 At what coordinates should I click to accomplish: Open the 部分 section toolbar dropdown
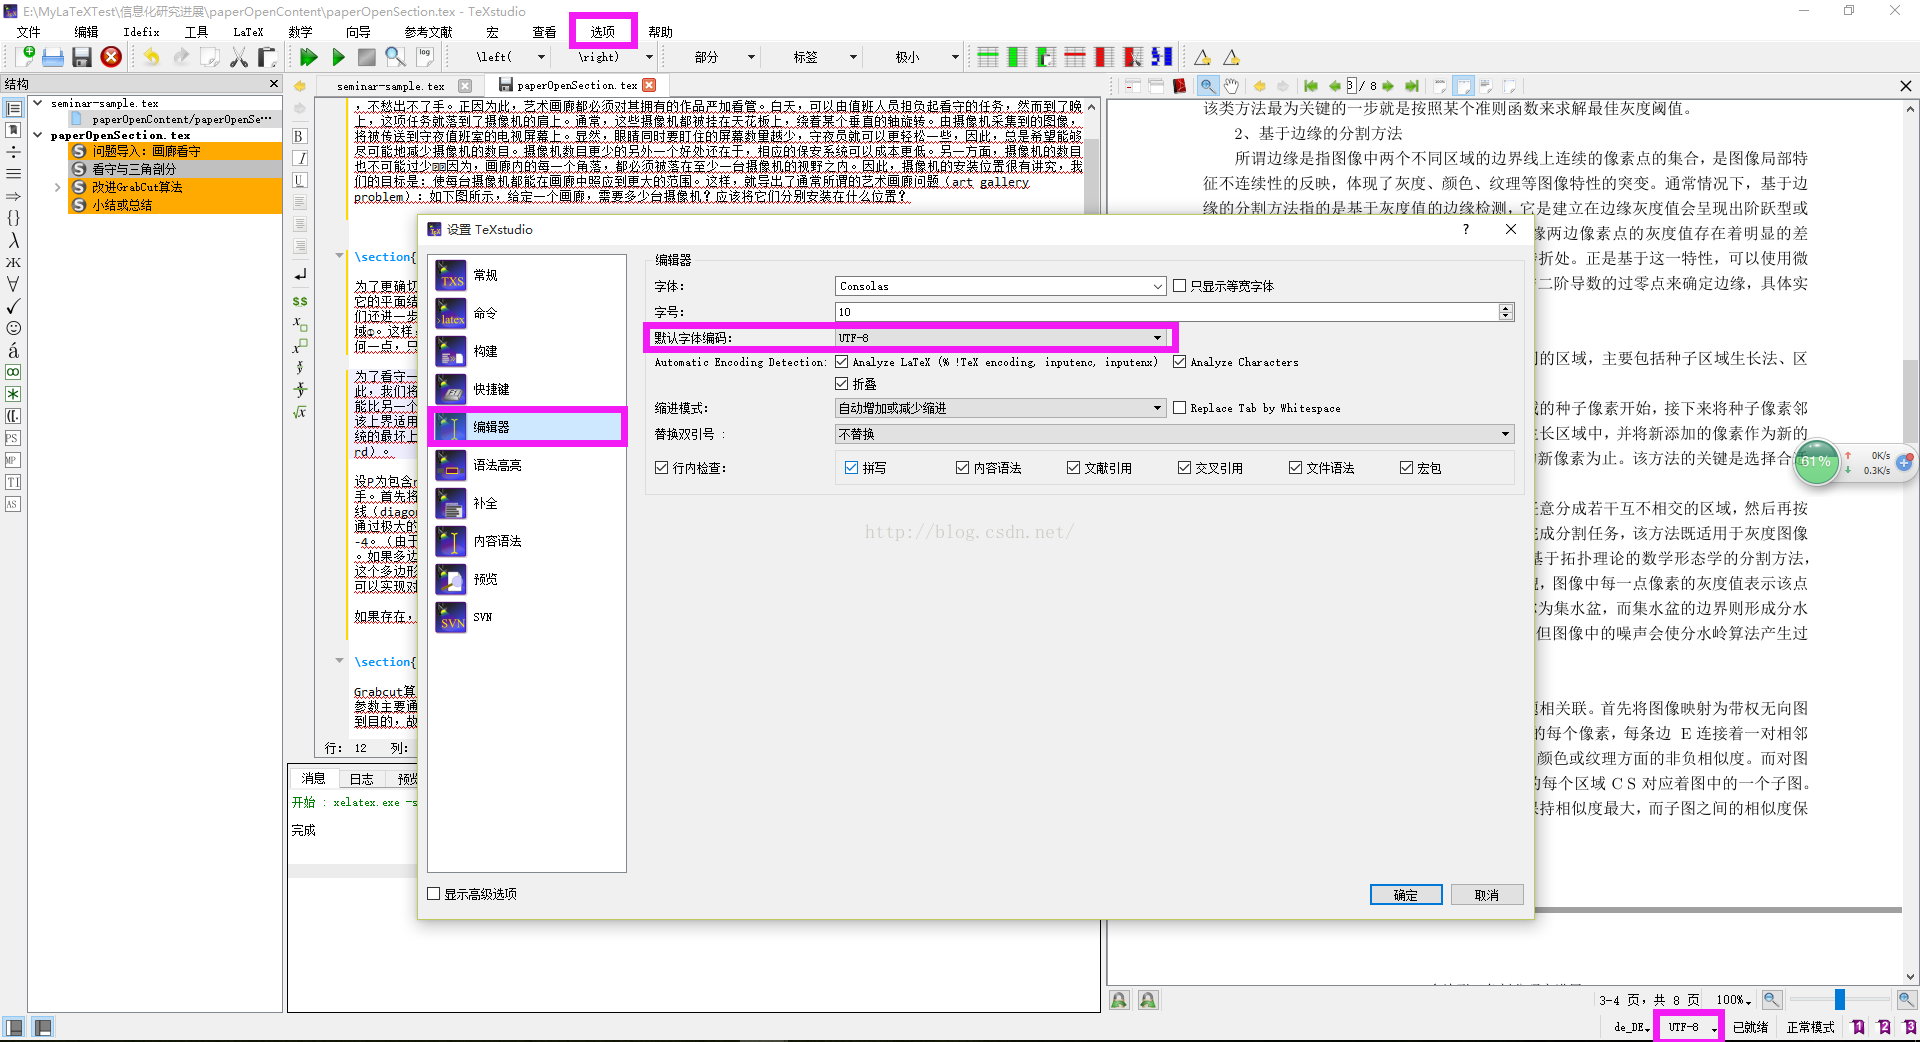[751, 57]
